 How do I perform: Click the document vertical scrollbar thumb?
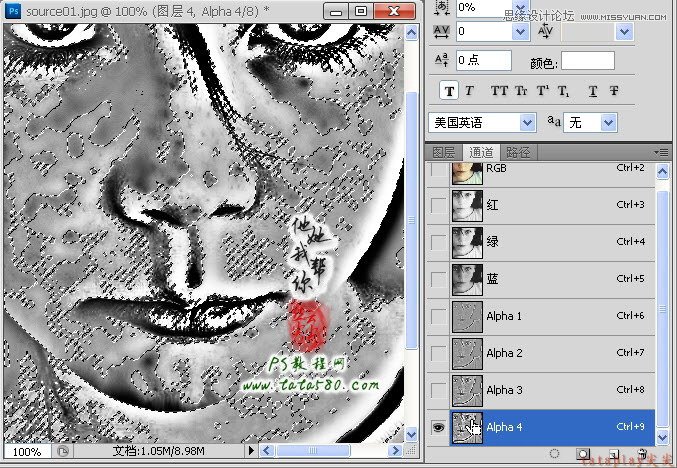click(411, 220)
